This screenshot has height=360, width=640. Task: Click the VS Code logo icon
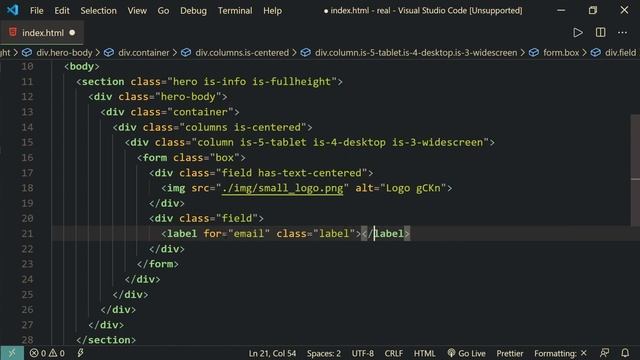[12, 10]
